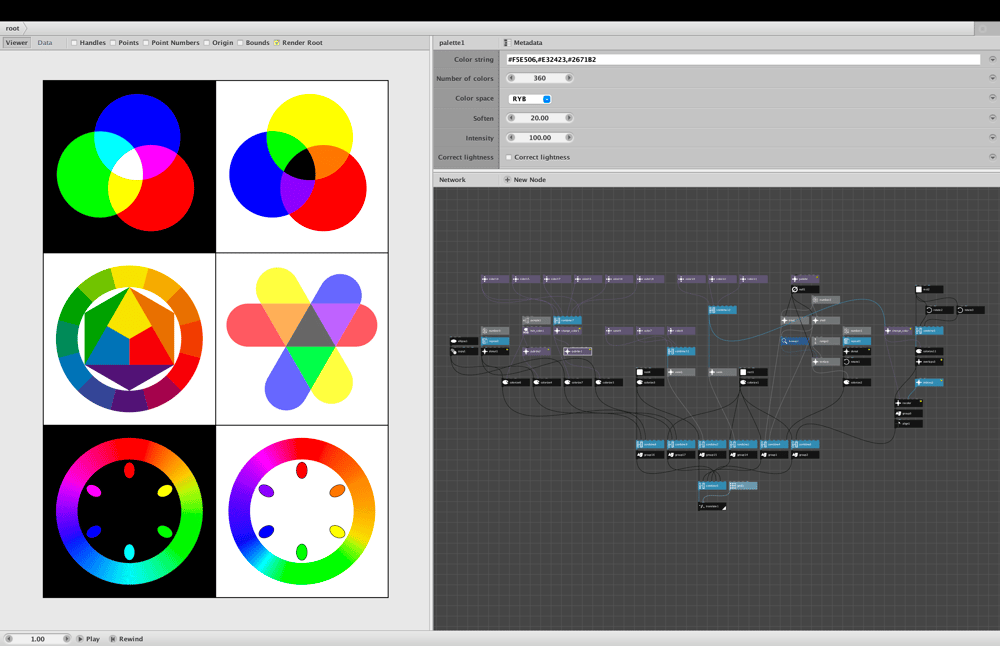1000x646 pixels.
Task: Click the Rewind button label
Action: [x=131, y=638]
